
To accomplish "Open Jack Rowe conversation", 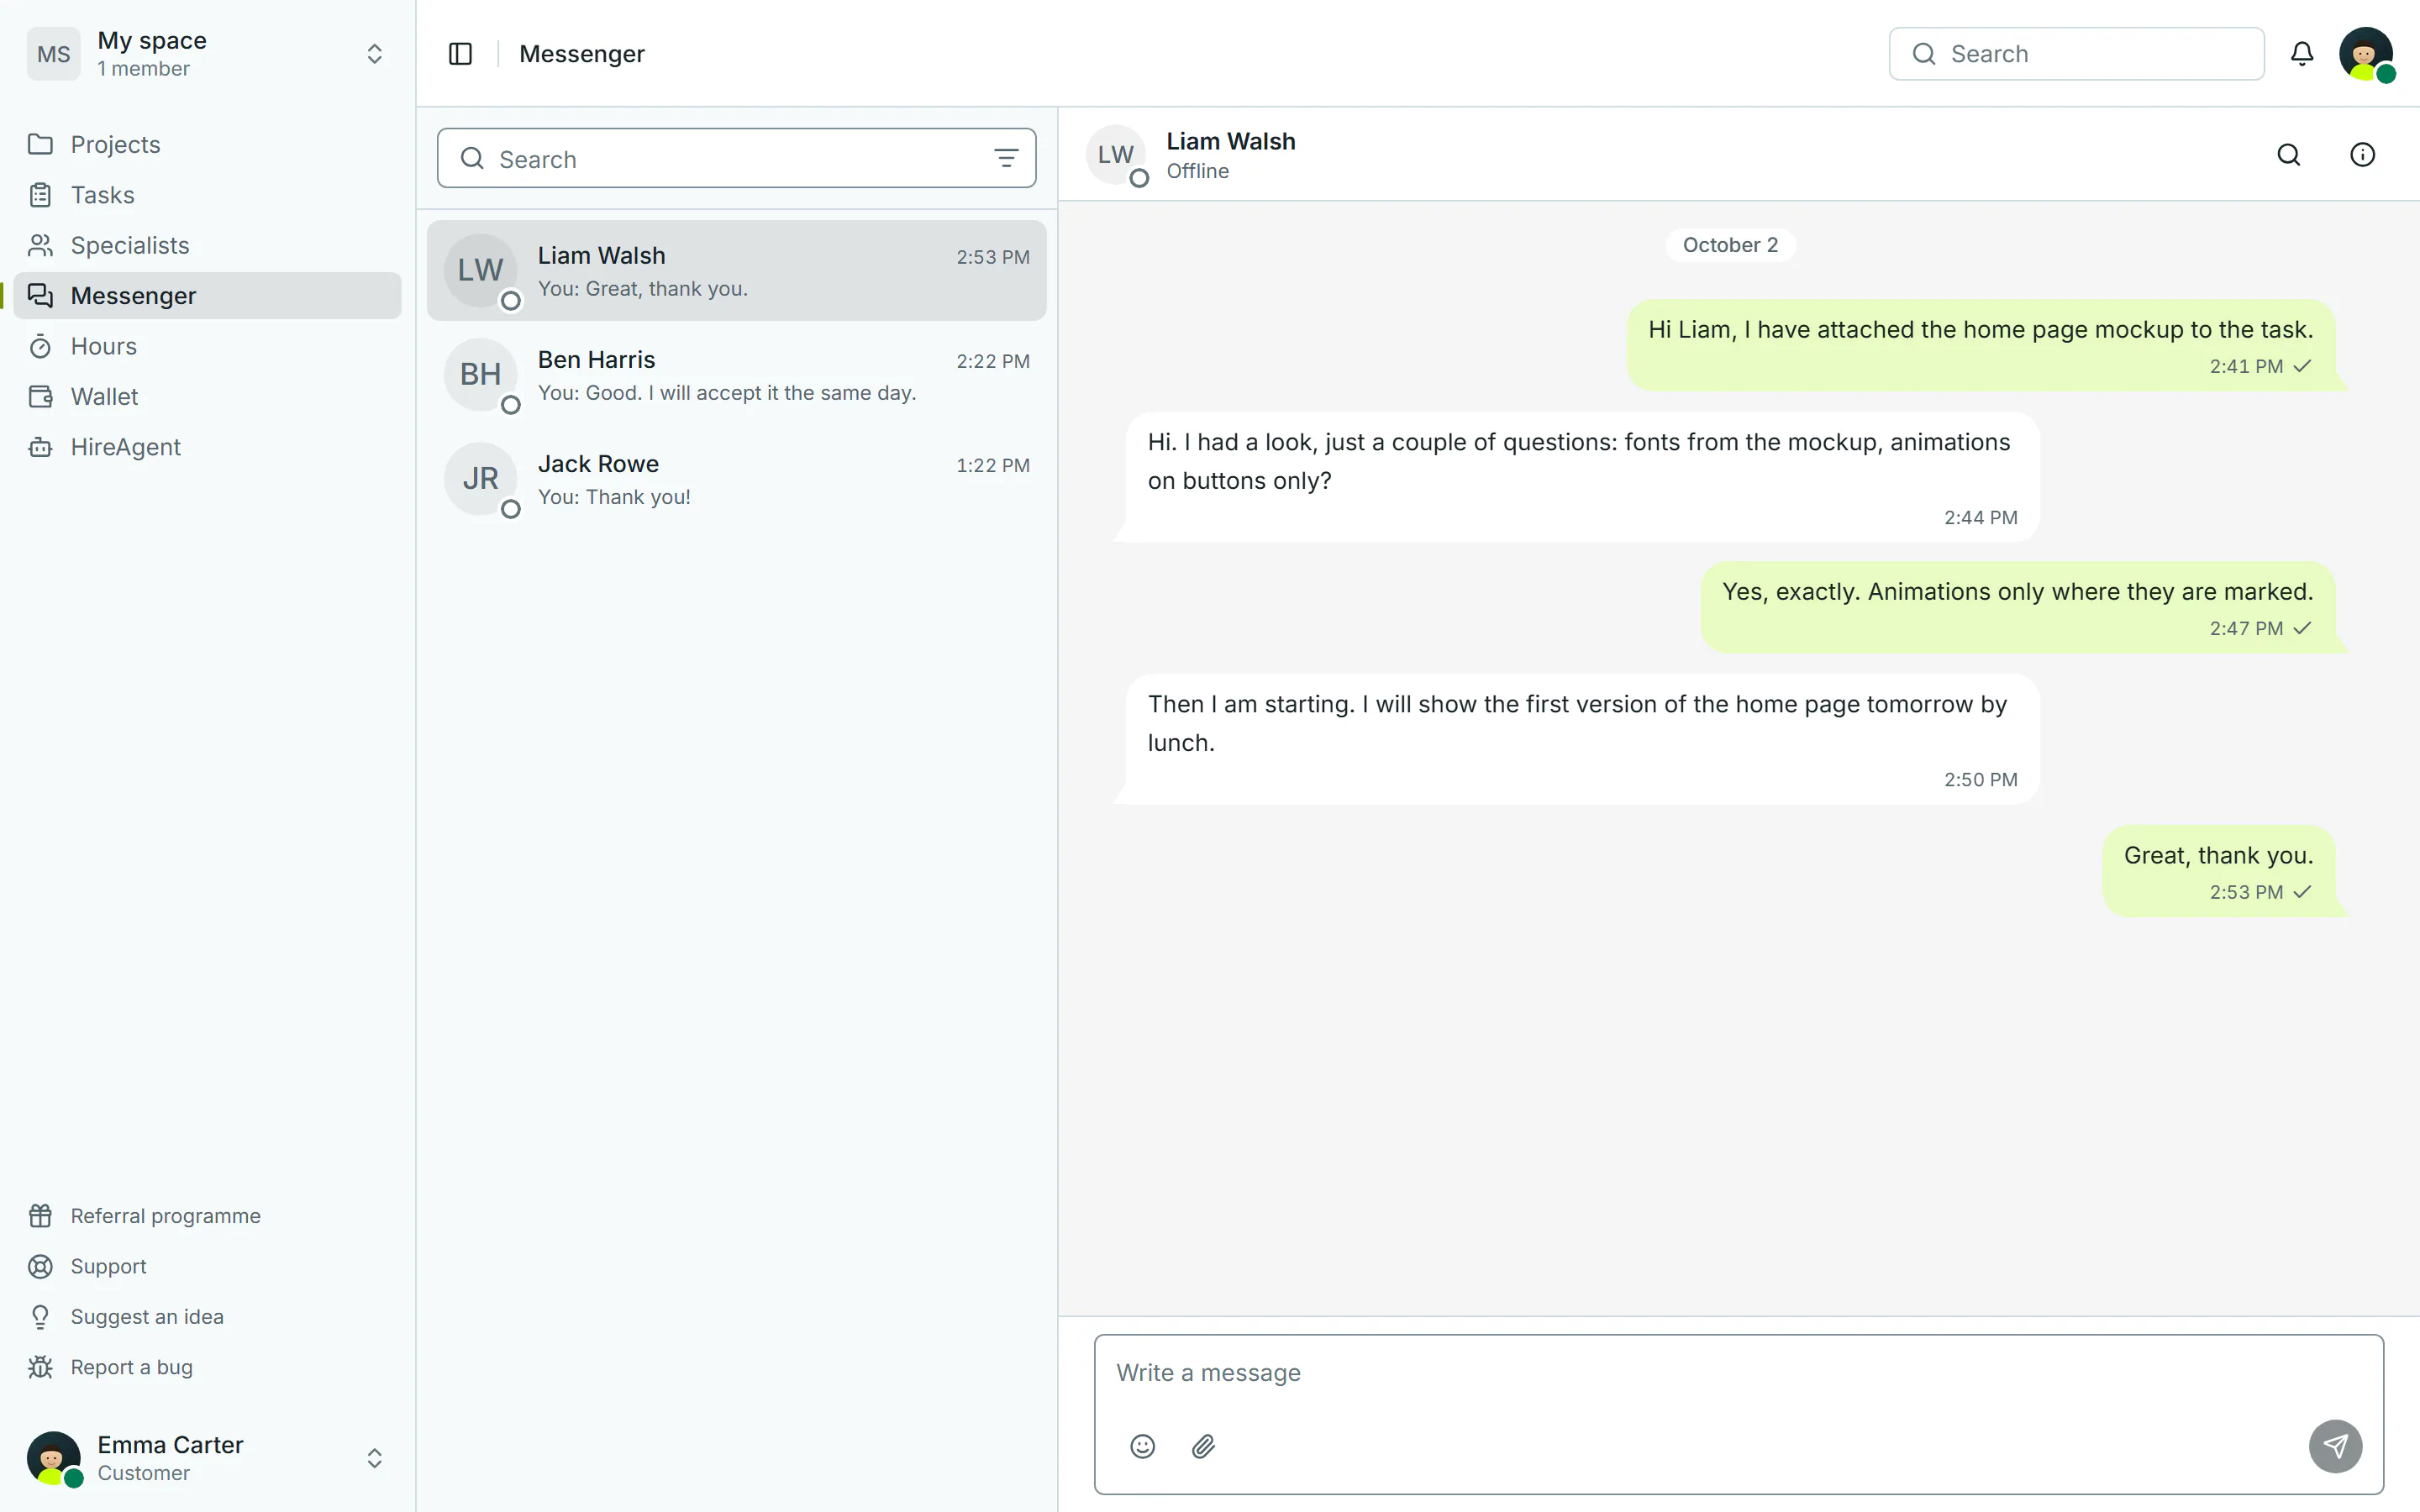I will [x=736, y=479].
